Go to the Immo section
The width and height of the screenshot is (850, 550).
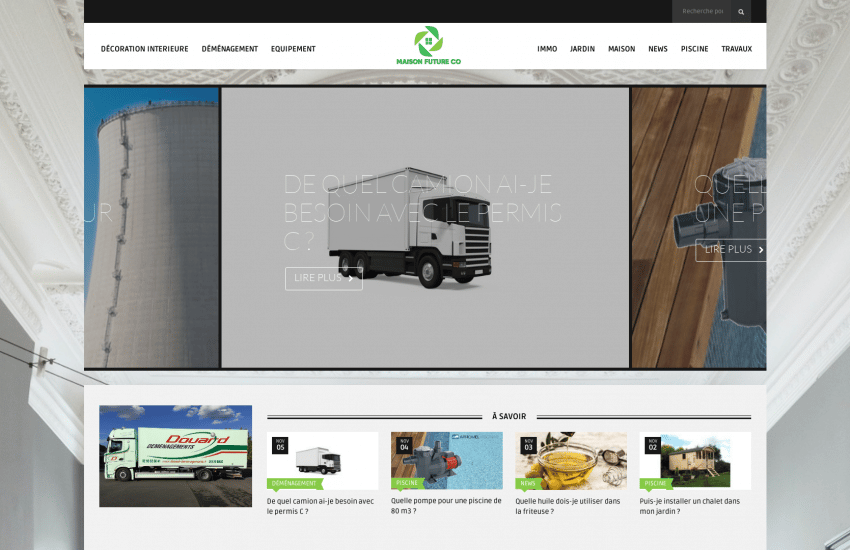[x=547, y=49]
